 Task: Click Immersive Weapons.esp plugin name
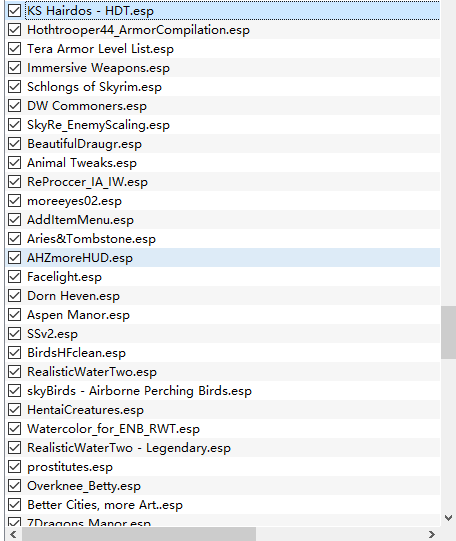pos(98,68)
